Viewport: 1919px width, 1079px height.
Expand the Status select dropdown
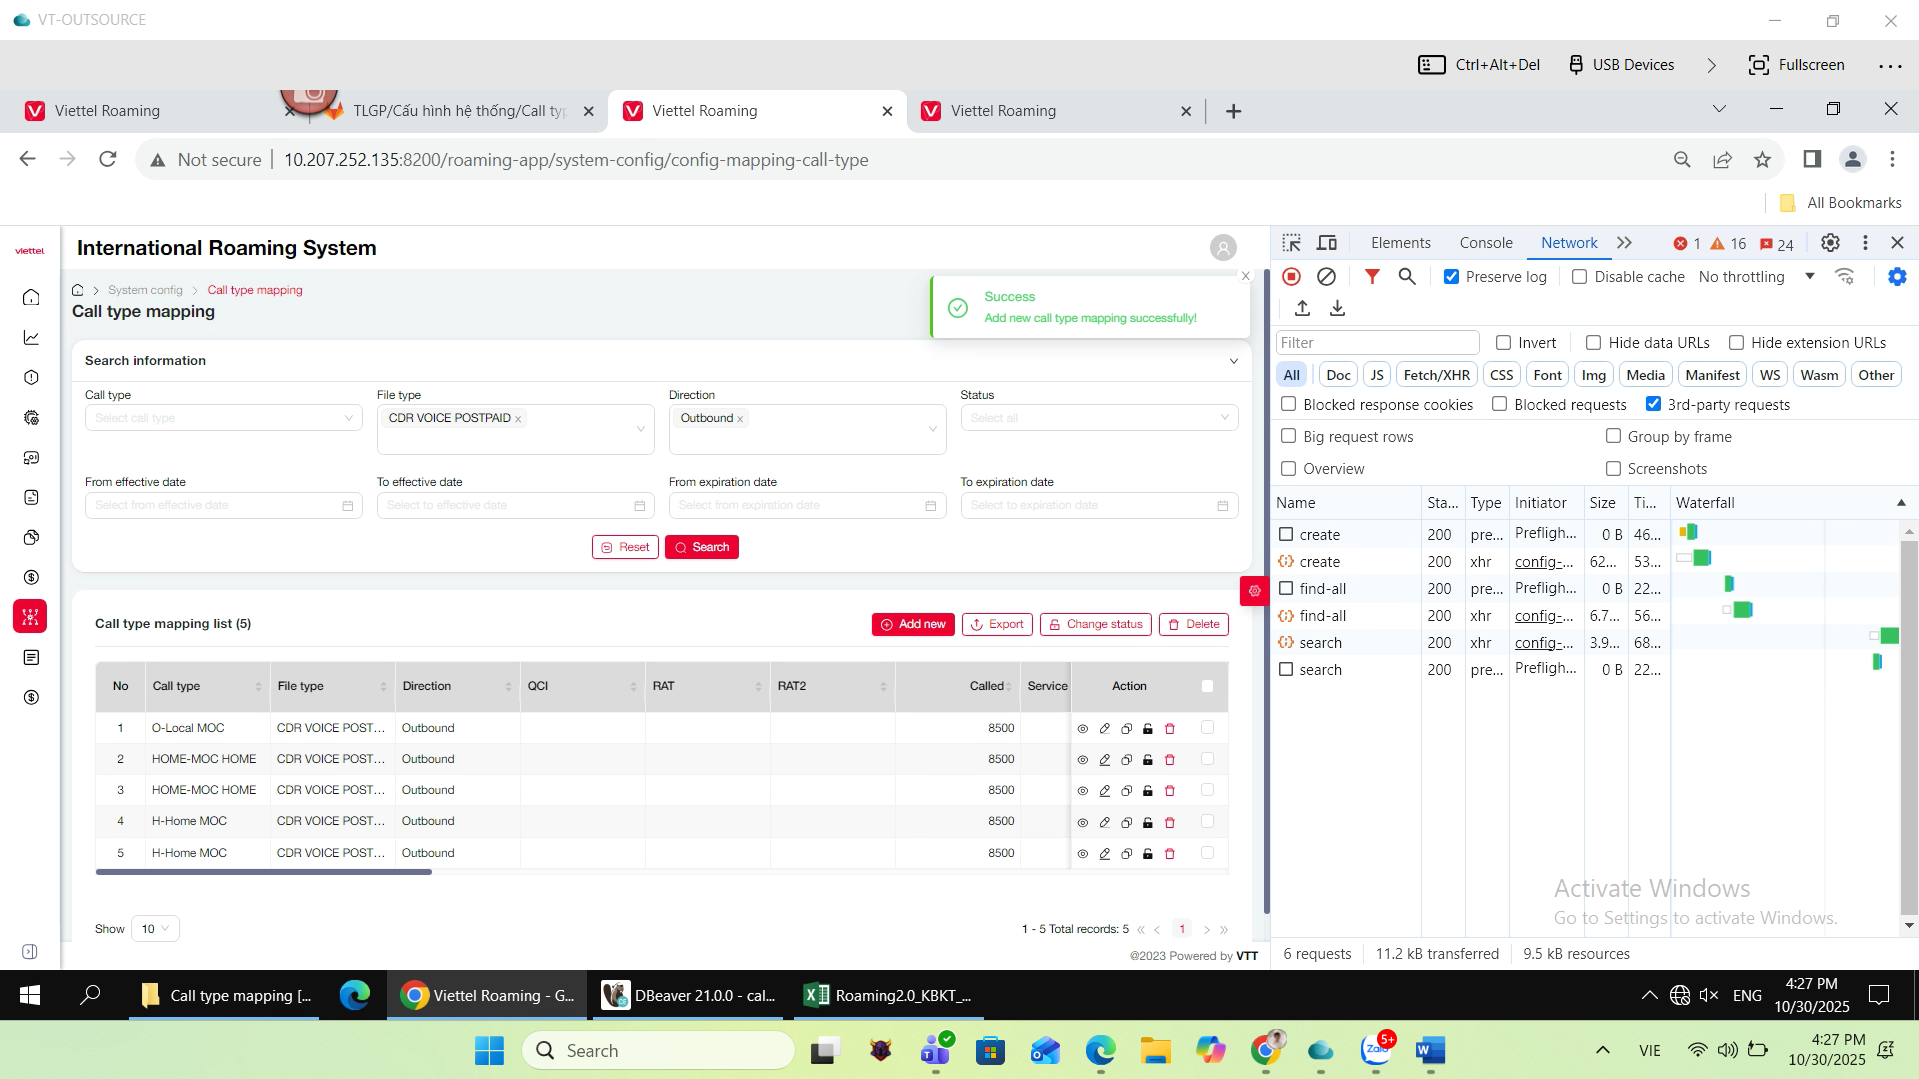[x=1098, y=418]
